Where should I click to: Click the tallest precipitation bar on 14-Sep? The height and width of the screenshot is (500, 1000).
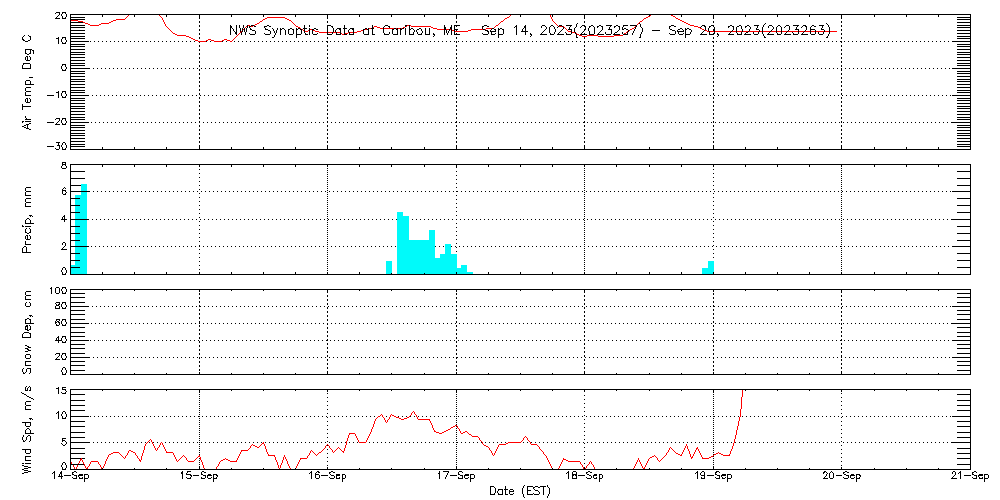click(x=84, y=230)
